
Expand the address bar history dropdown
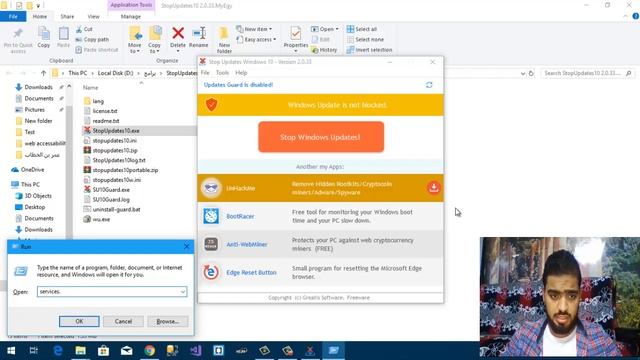(x=523, y=73)
